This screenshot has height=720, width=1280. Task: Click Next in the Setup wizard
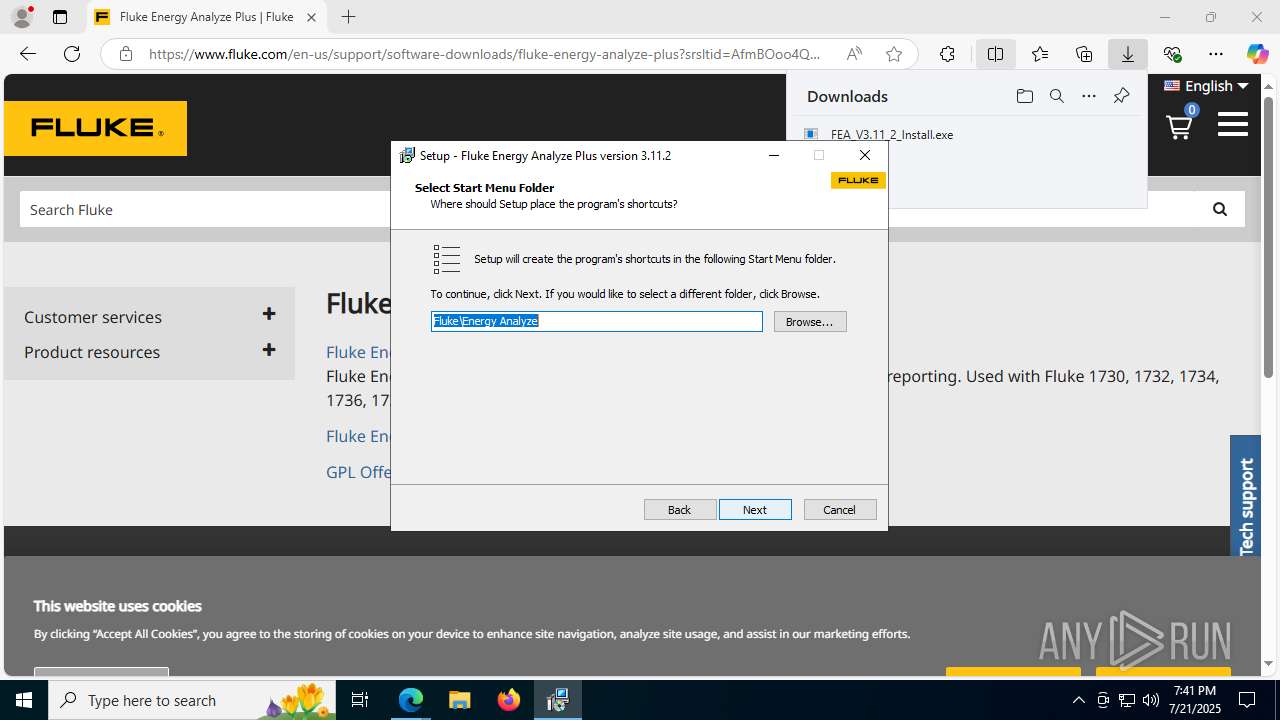pos(755,510)
